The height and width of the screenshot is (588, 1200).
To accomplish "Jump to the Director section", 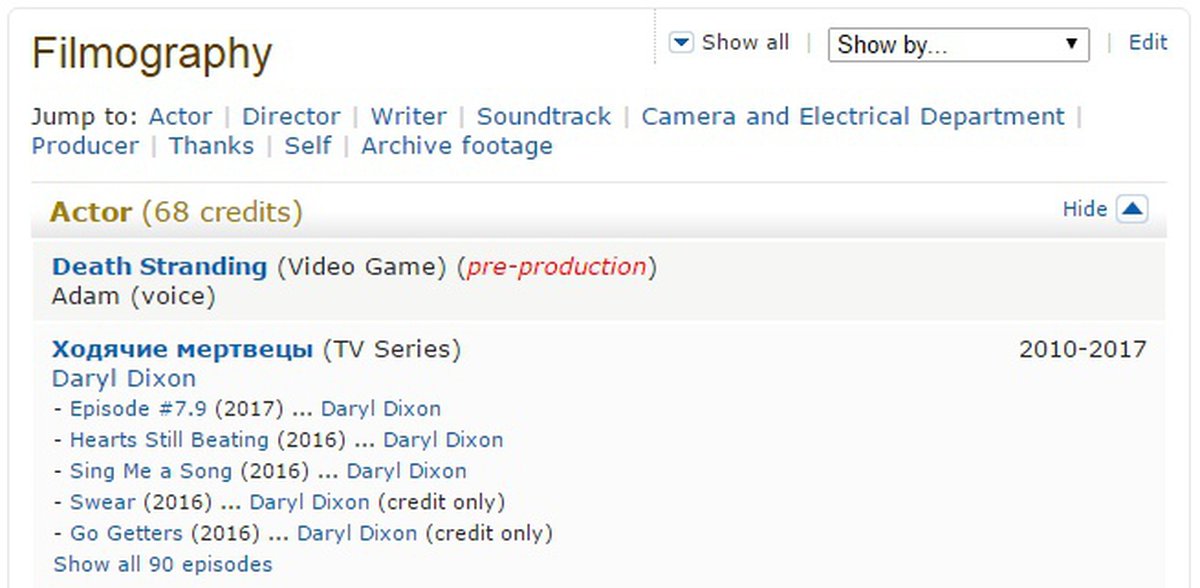I will 291,117.
